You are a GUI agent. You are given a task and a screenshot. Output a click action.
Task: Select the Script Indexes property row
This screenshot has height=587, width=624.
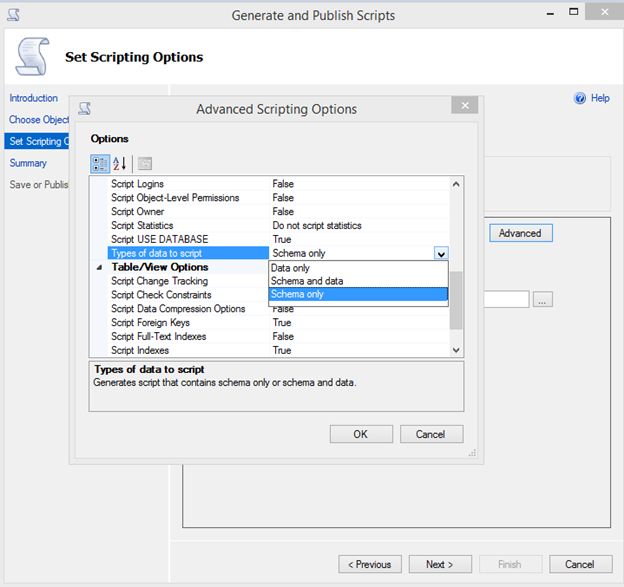140,351
